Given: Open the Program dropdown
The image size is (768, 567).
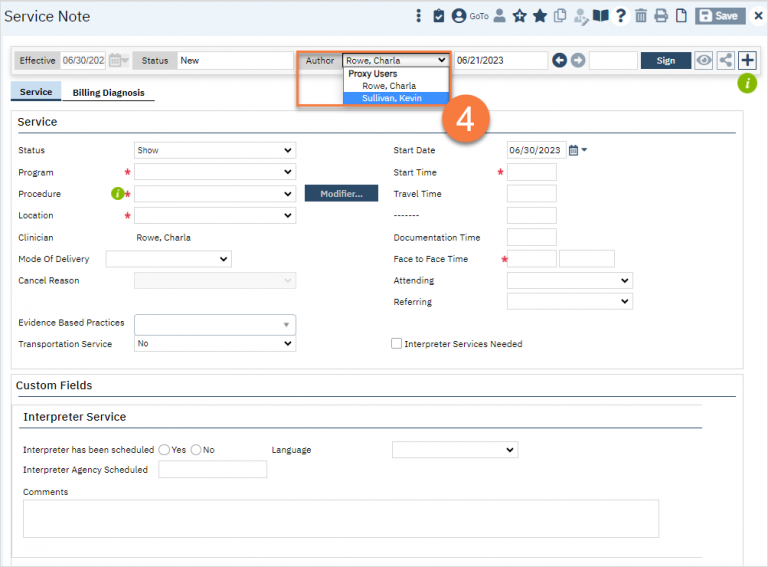Looking at the screenshot, I should (x=215, y=172).
